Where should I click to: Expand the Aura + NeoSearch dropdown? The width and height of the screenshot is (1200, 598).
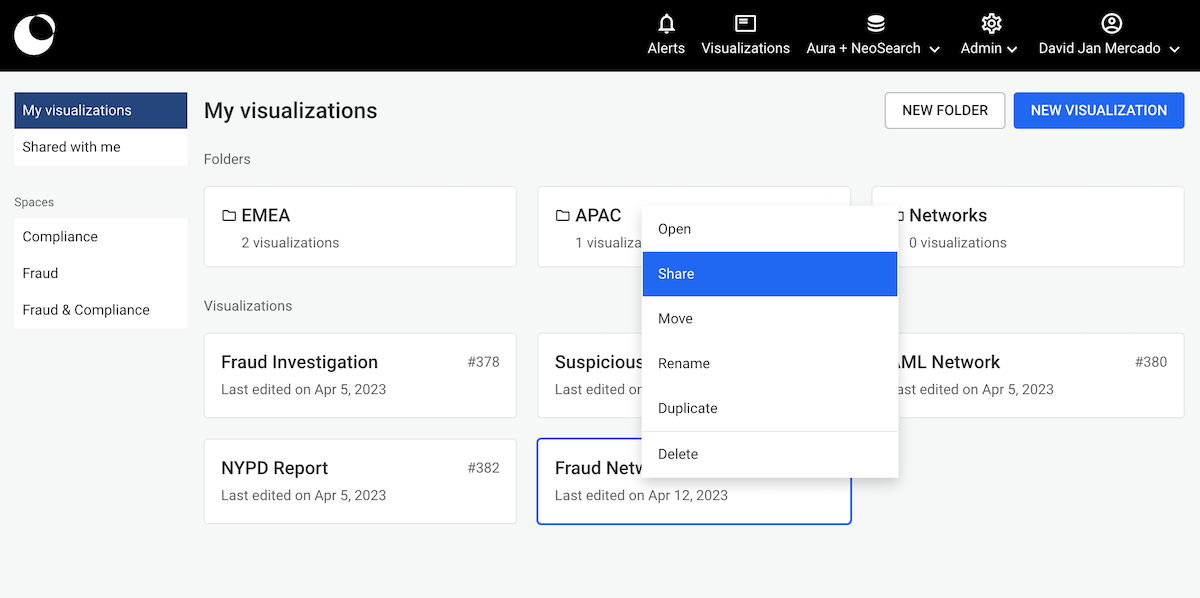[x=934, y=49]
